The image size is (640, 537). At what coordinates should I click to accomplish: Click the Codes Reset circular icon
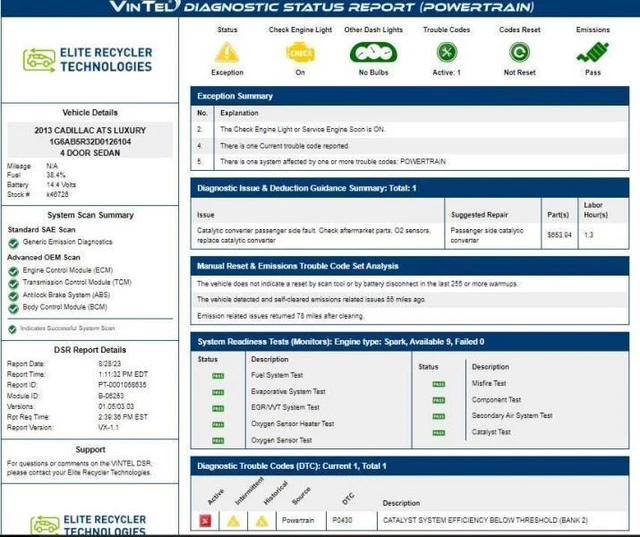tap(519, 52)
